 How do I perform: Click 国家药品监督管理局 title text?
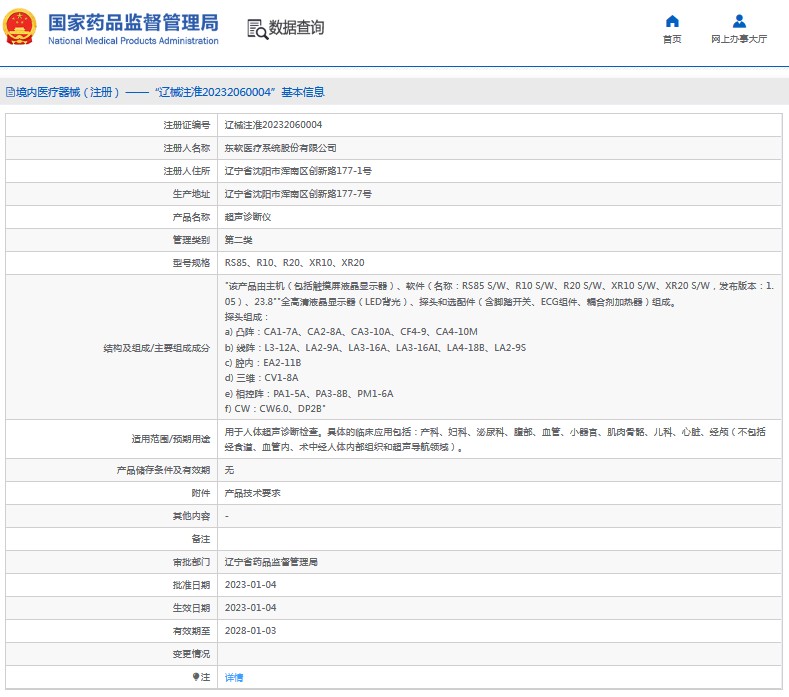point(133,23)
